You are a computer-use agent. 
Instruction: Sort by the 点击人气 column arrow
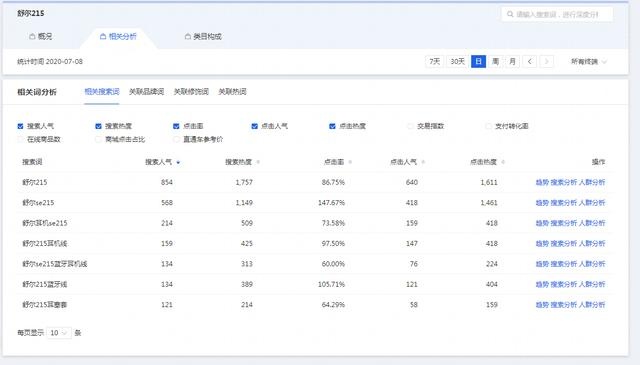(423, 162)
